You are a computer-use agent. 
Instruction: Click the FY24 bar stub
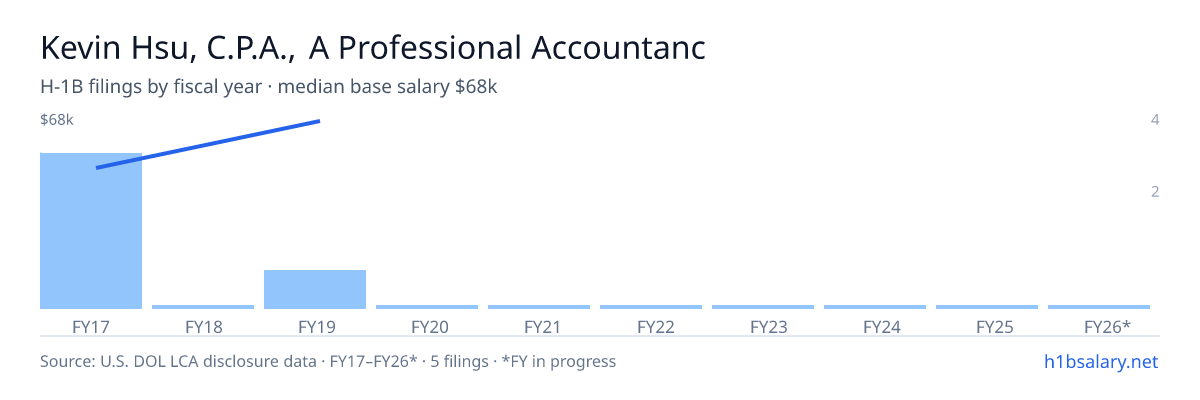coord(875,307)
